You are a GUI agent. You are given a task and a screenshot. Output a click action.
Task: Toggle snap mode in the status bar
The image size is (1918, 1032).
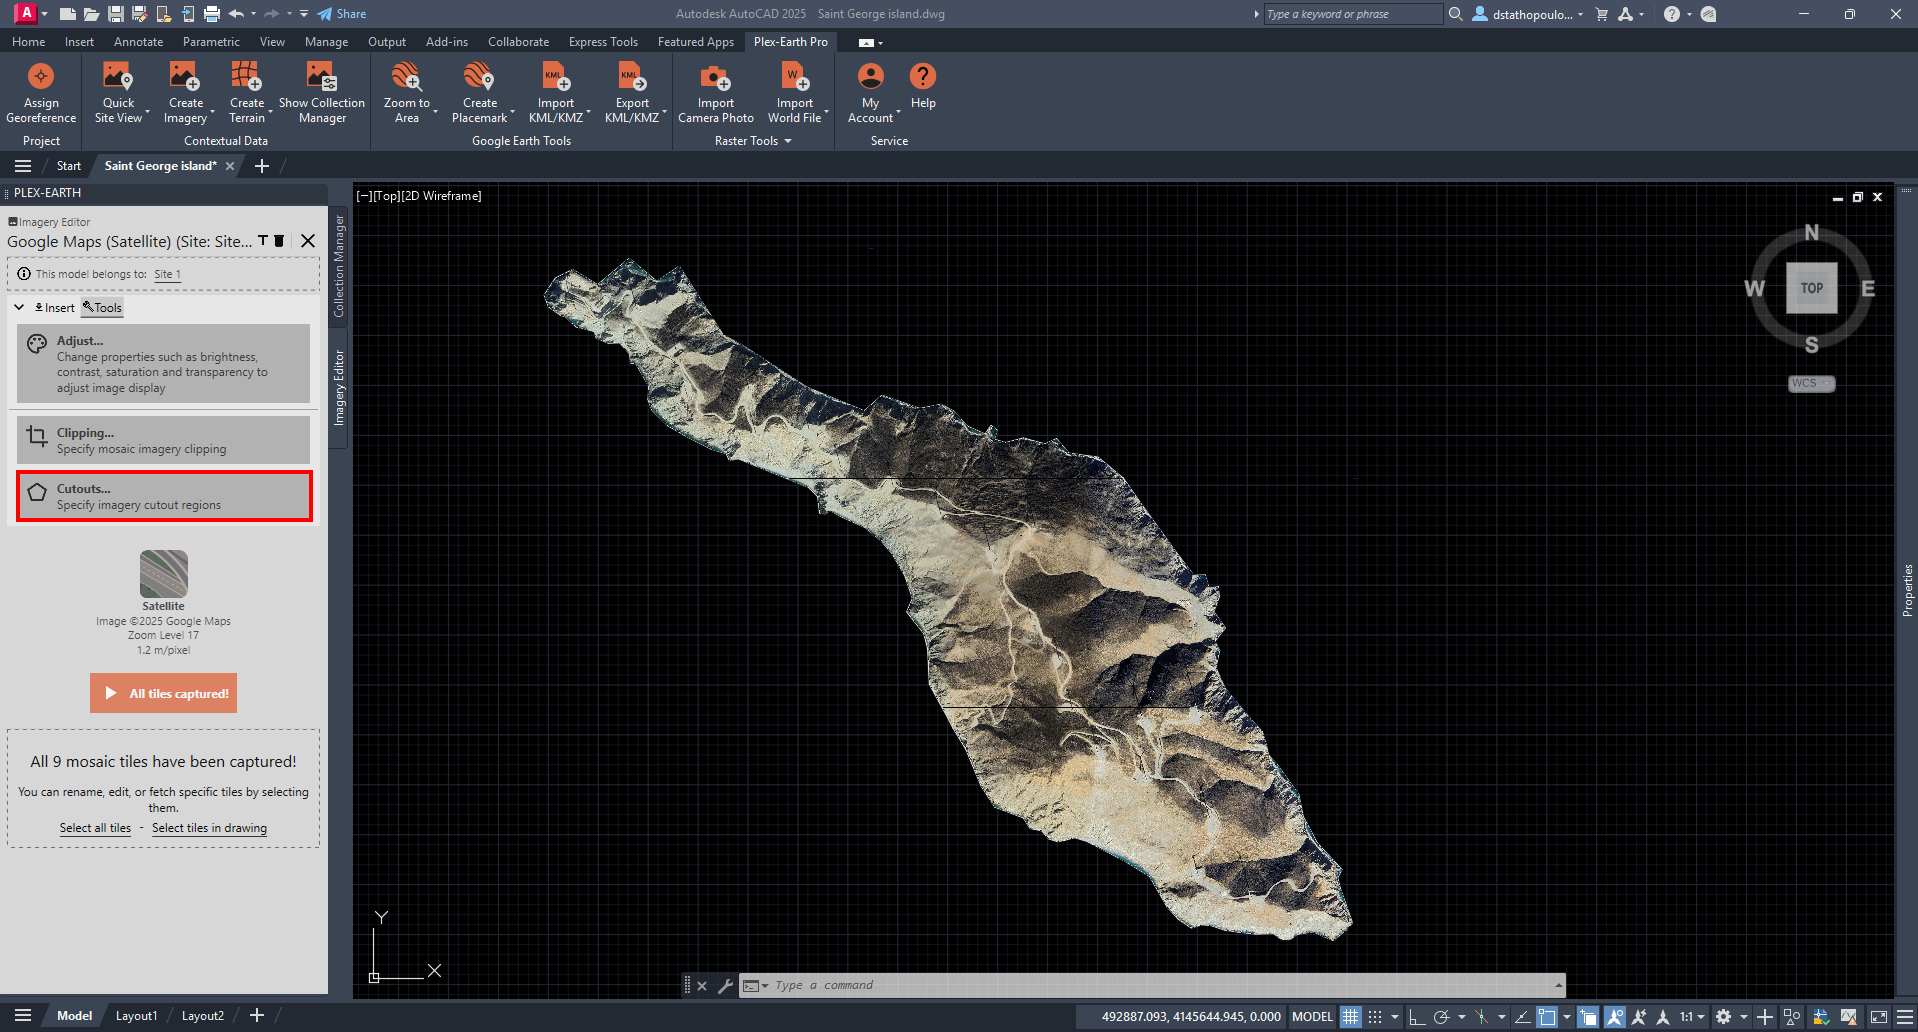click(1375, 1017)
